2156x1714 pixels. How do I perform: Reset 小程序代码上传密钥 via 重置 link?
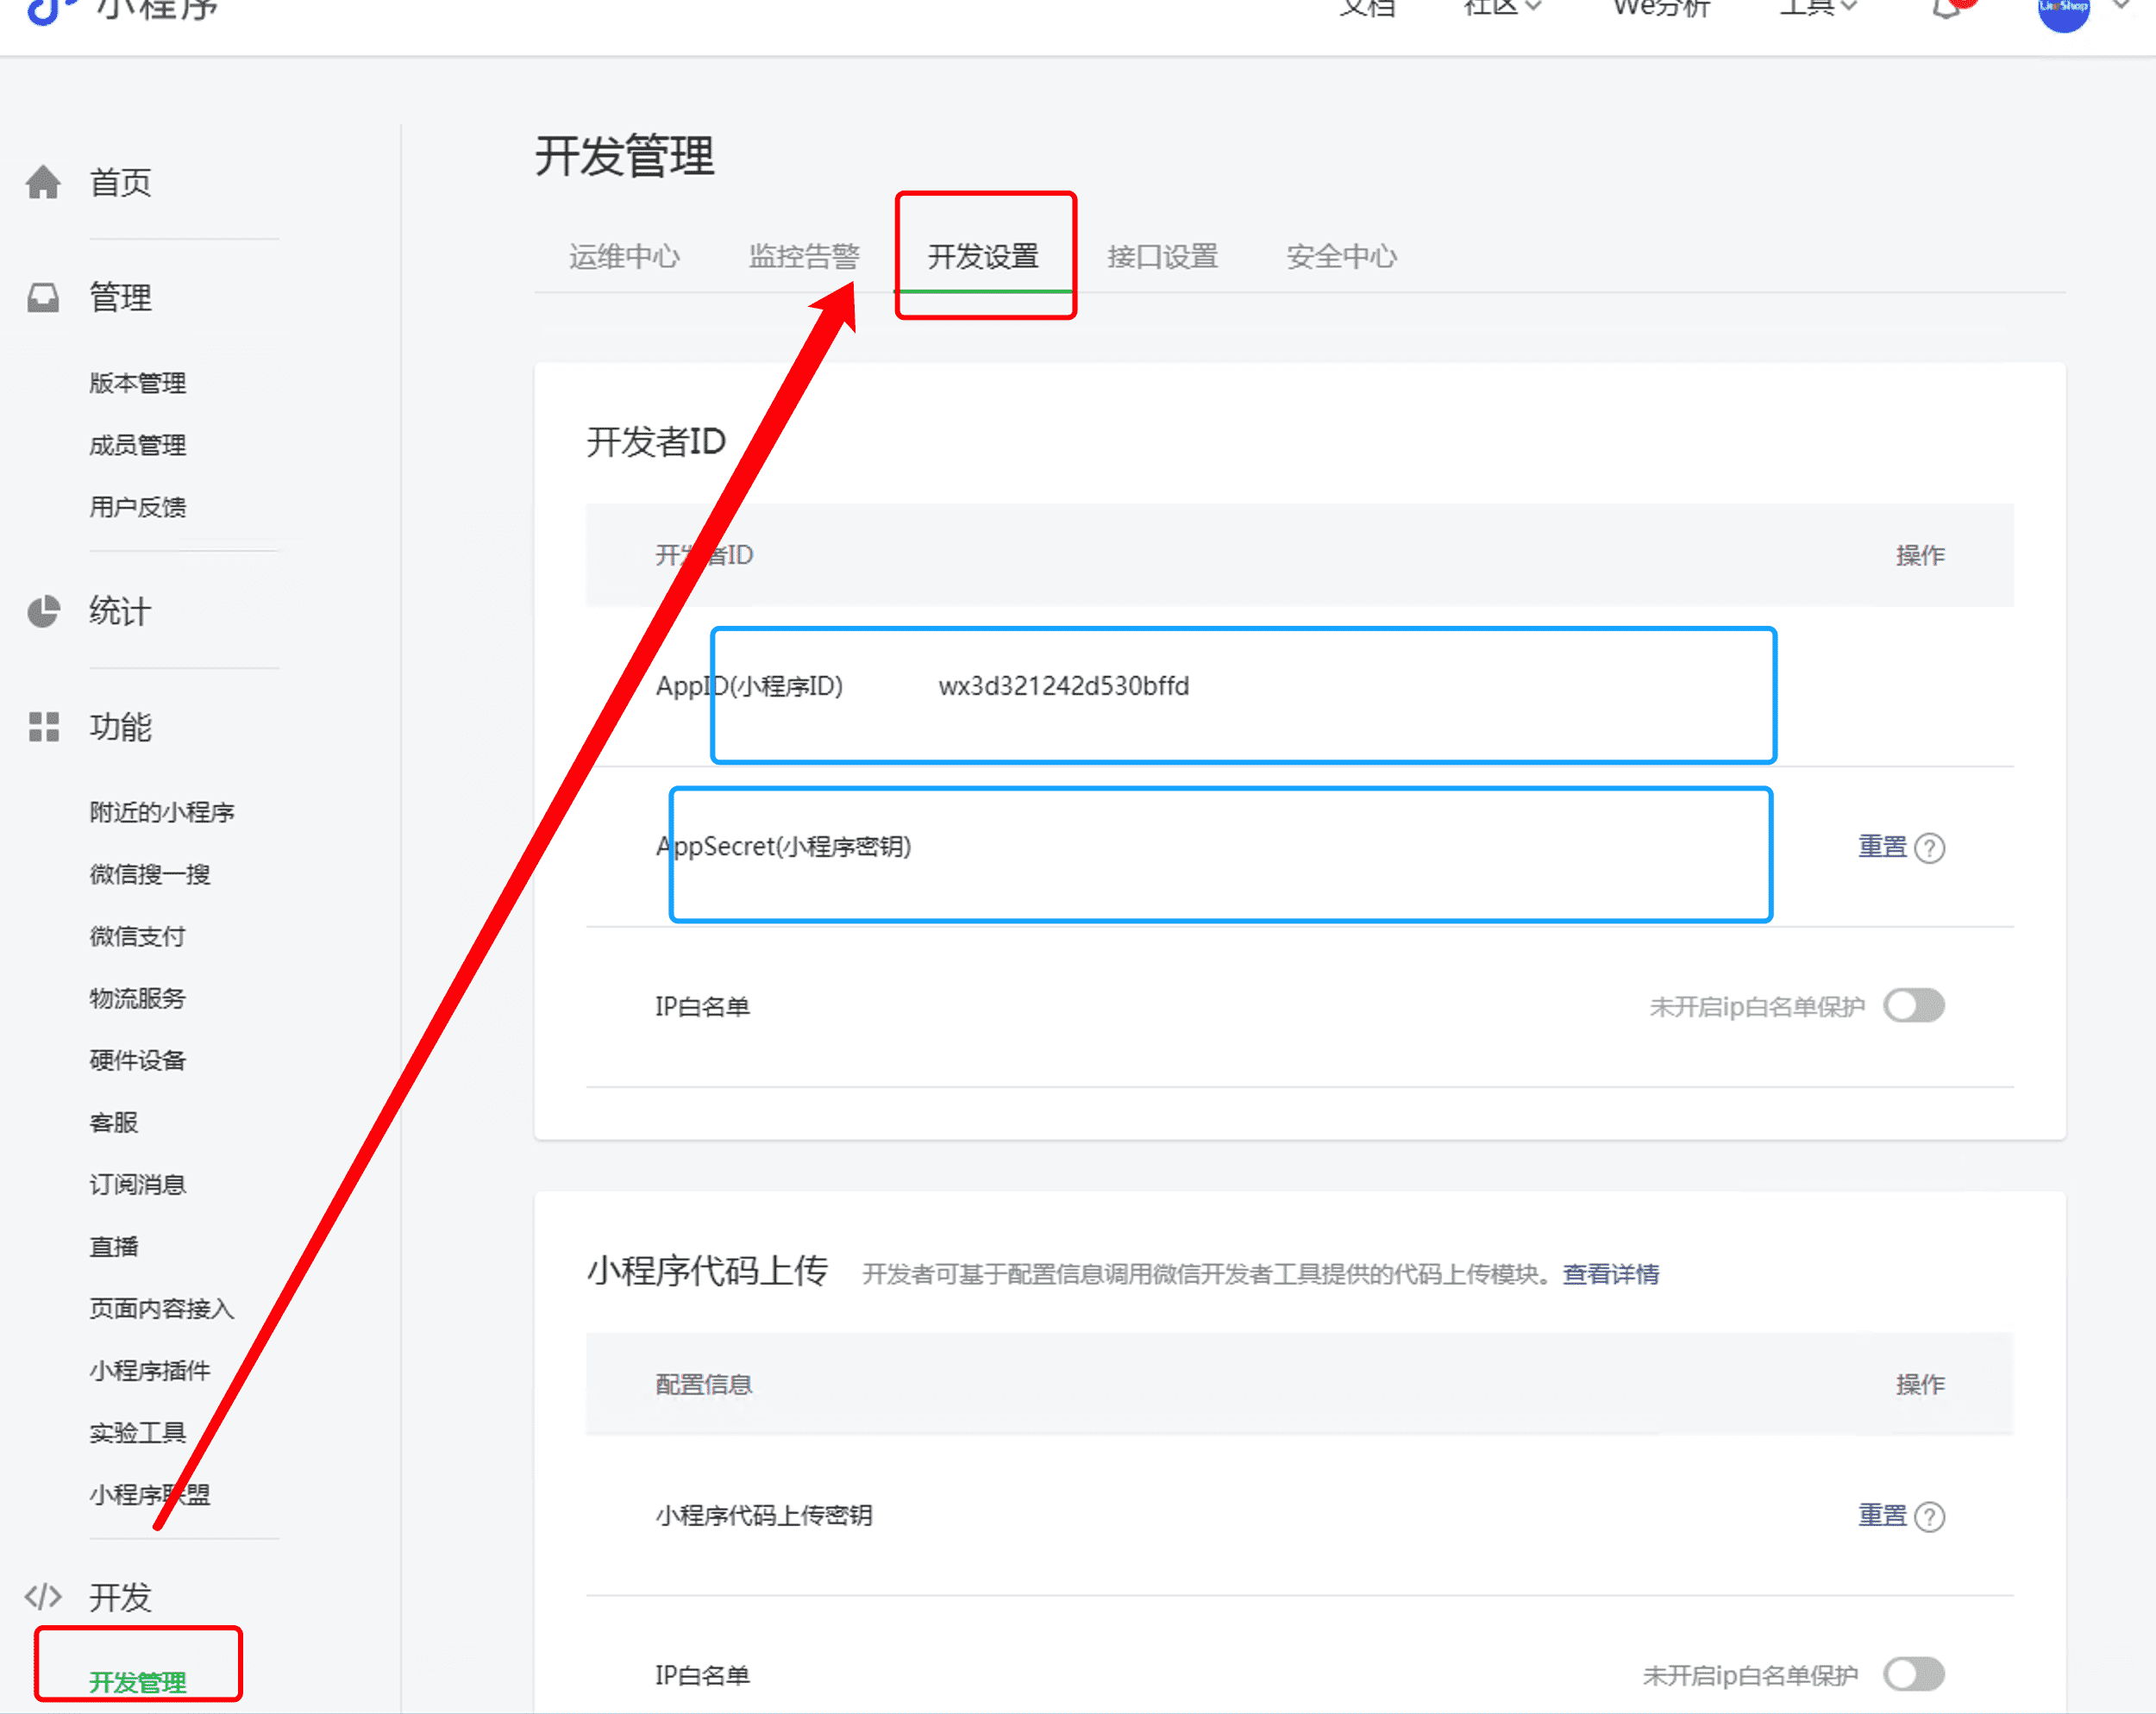tap(1882, 1516)
